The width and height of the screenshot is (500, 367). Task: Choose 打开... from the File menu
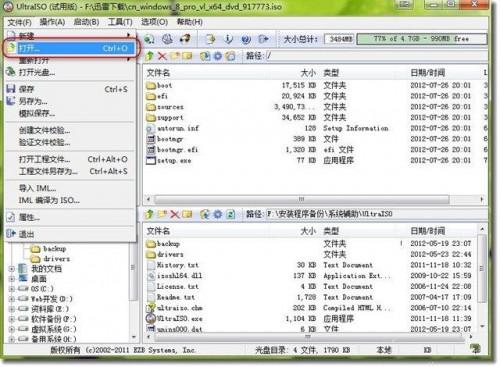tap(71, 48)
